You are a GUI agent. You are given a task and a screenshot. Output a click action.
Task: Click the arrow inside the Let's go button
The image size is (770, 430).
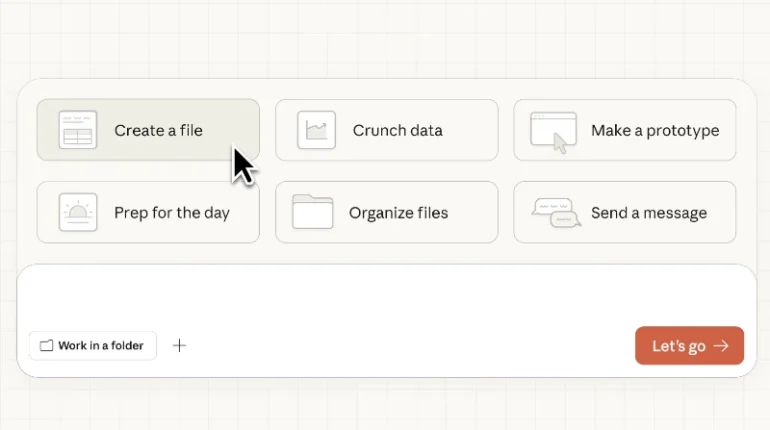pyautogui.click(x=721, y=346)
